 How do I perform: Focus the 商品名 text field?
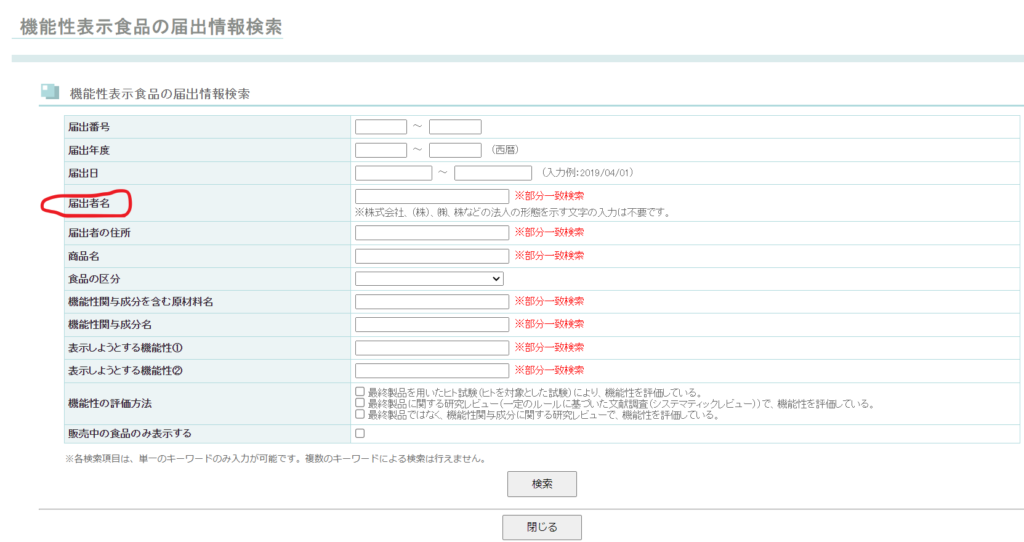pos(431,256)
